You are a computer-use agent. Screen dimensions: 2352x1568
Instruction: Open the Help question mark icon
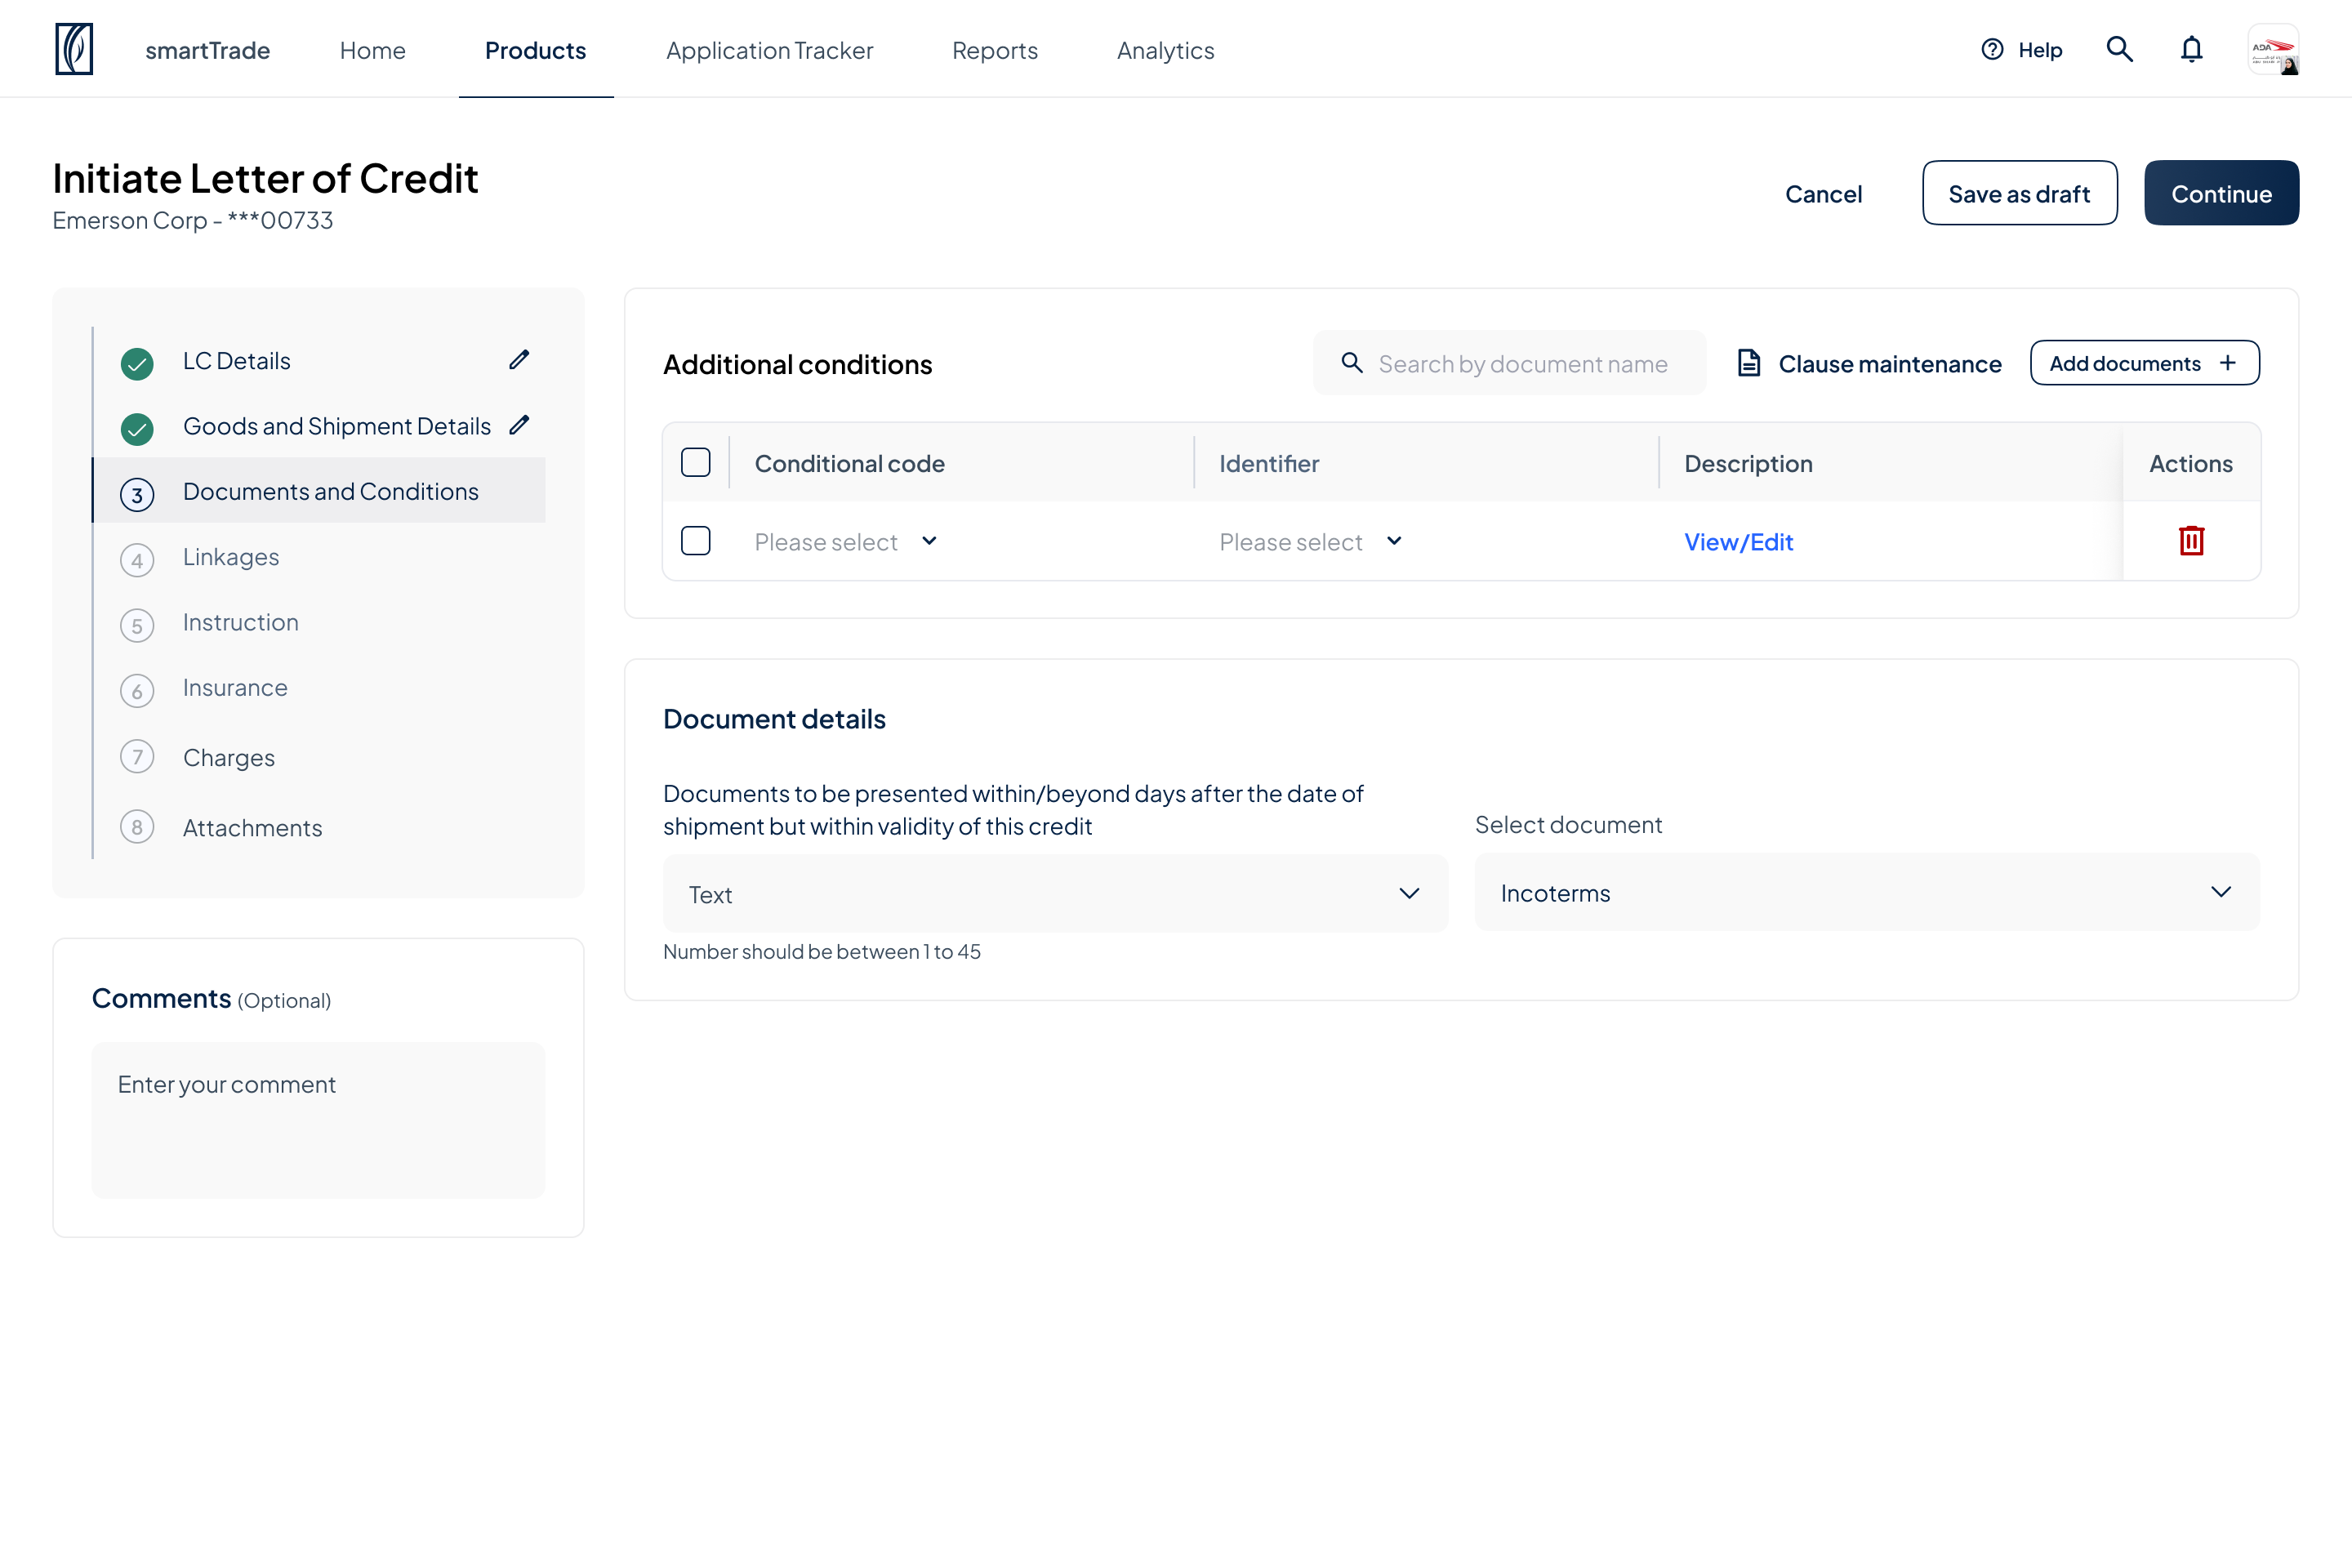coord(1992,49)
